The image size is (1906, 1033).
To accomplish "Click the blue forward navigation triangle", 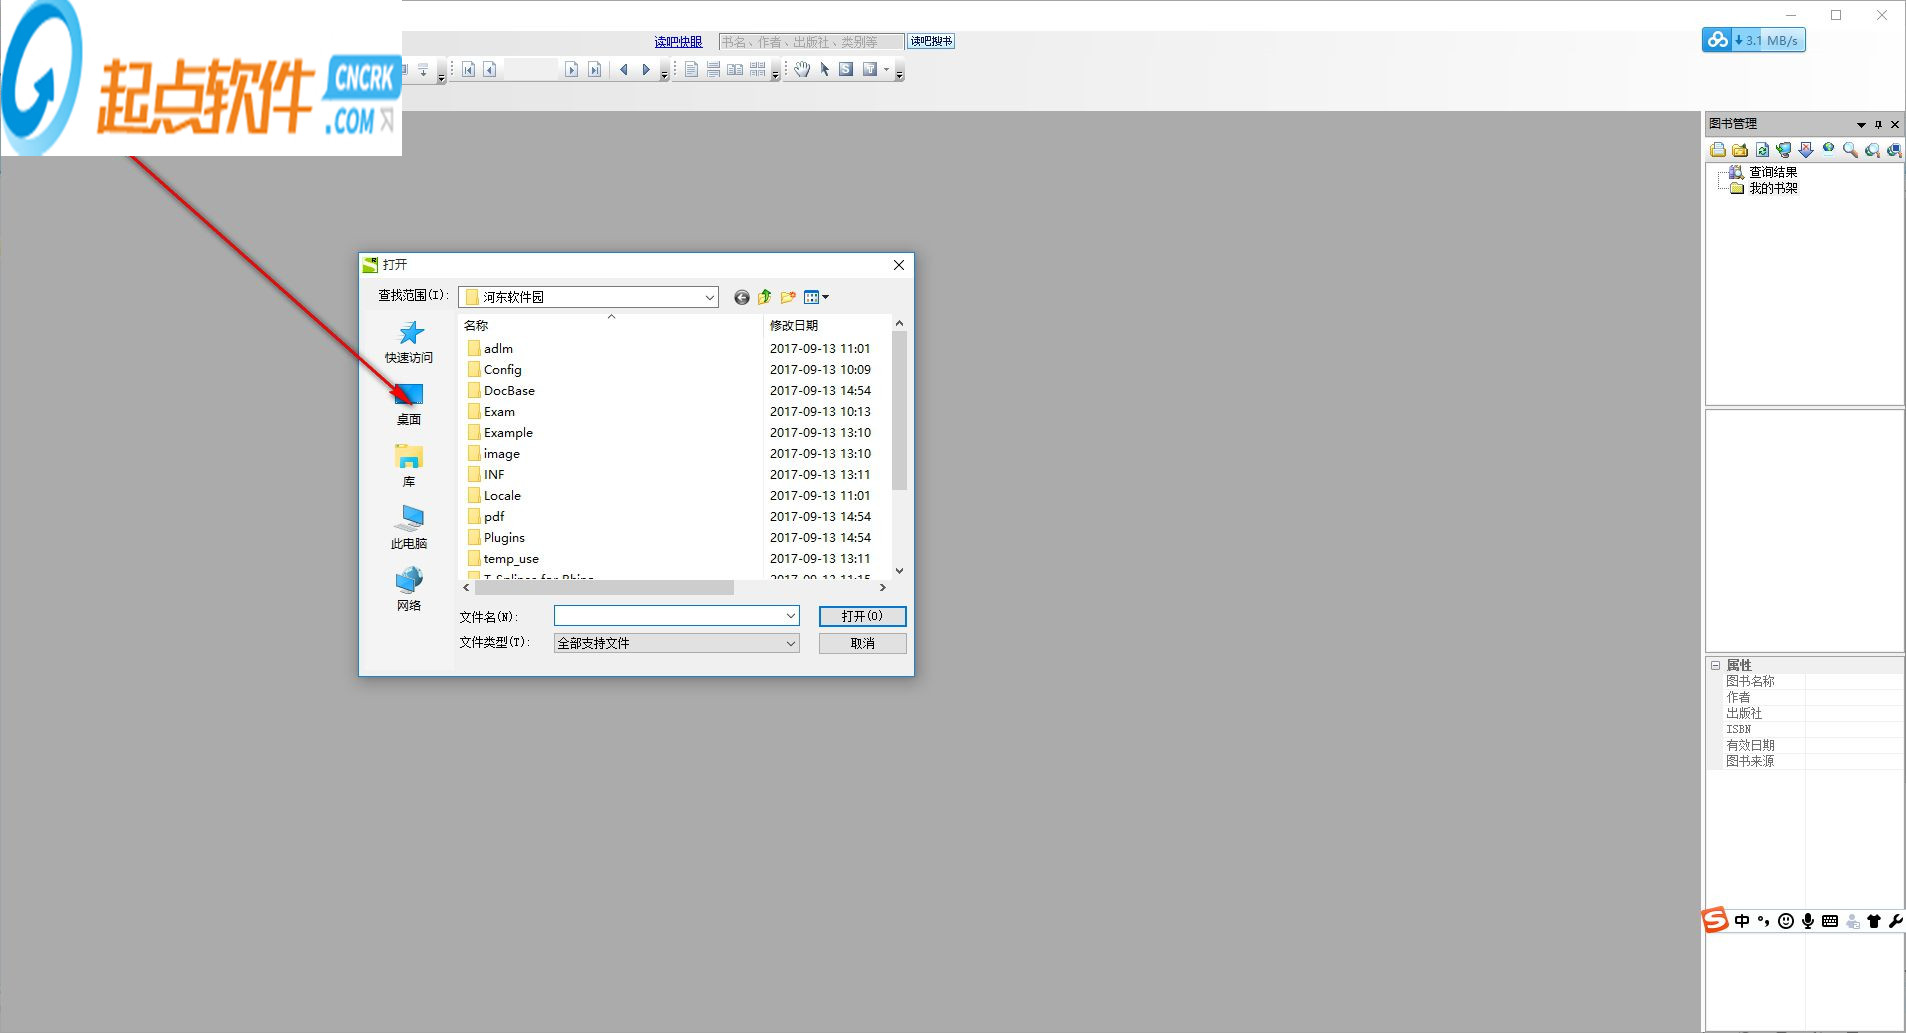I will 646,69.
